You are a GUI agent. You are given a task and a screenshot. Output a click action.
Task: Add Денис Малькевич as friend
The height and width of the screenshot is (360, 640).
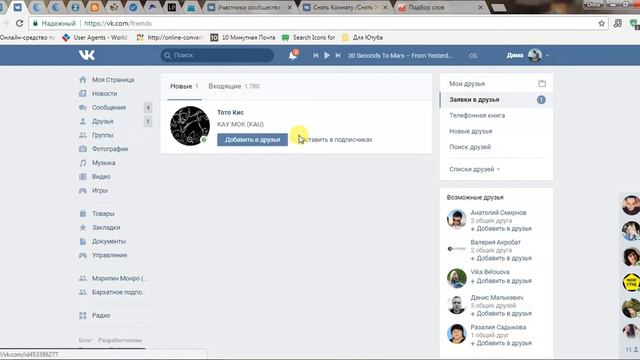pyautogui.click(x=501, y=313)
